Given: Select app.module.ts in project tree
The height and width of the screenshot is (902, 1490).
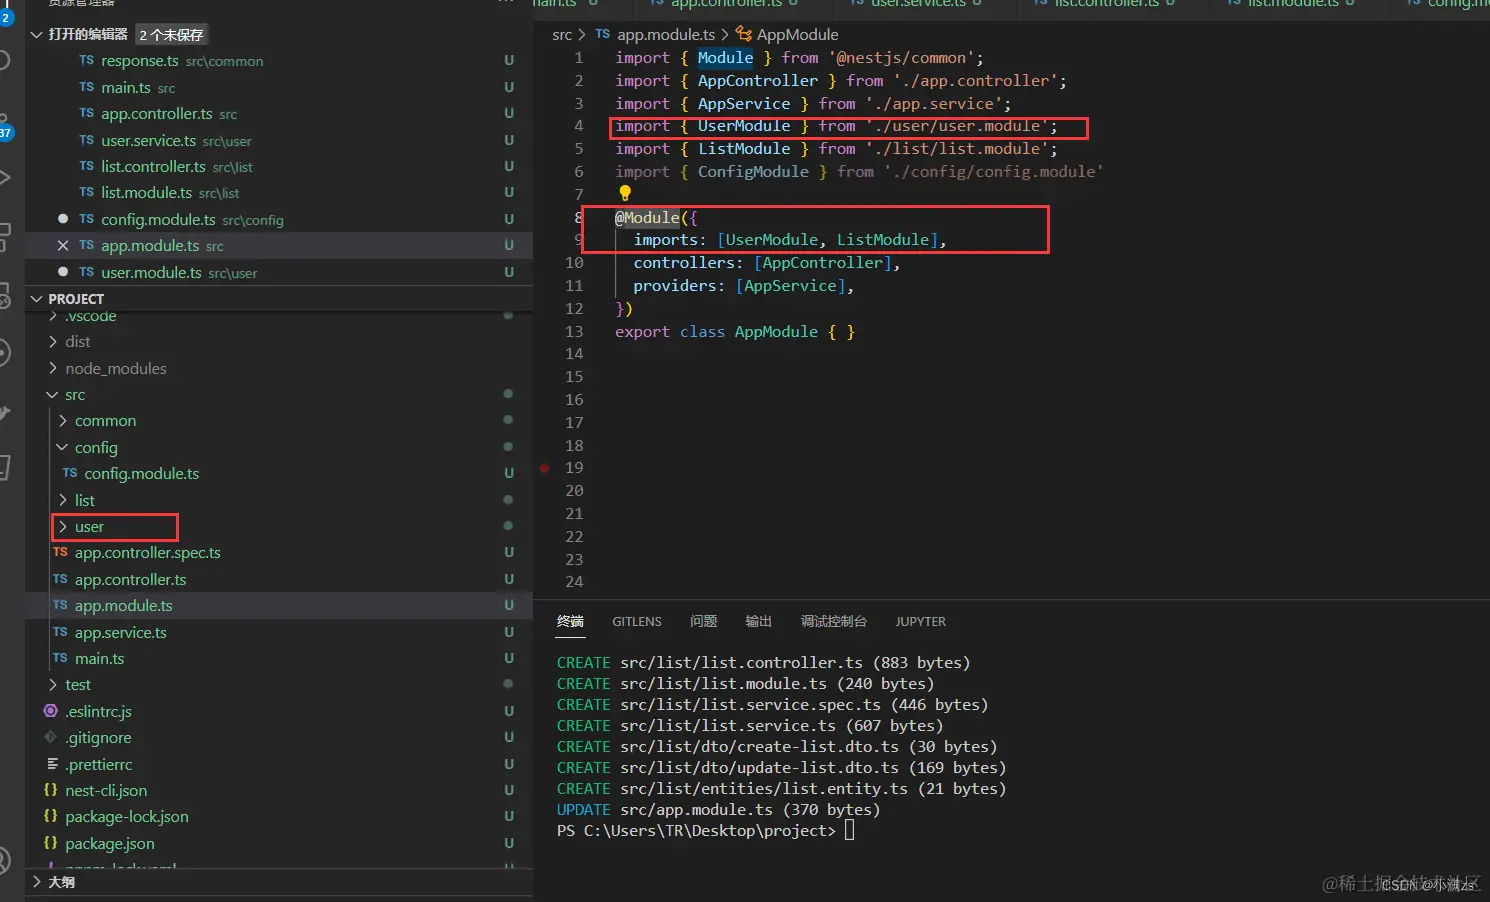Looking at the screenshot, I should tap(278, 605).
